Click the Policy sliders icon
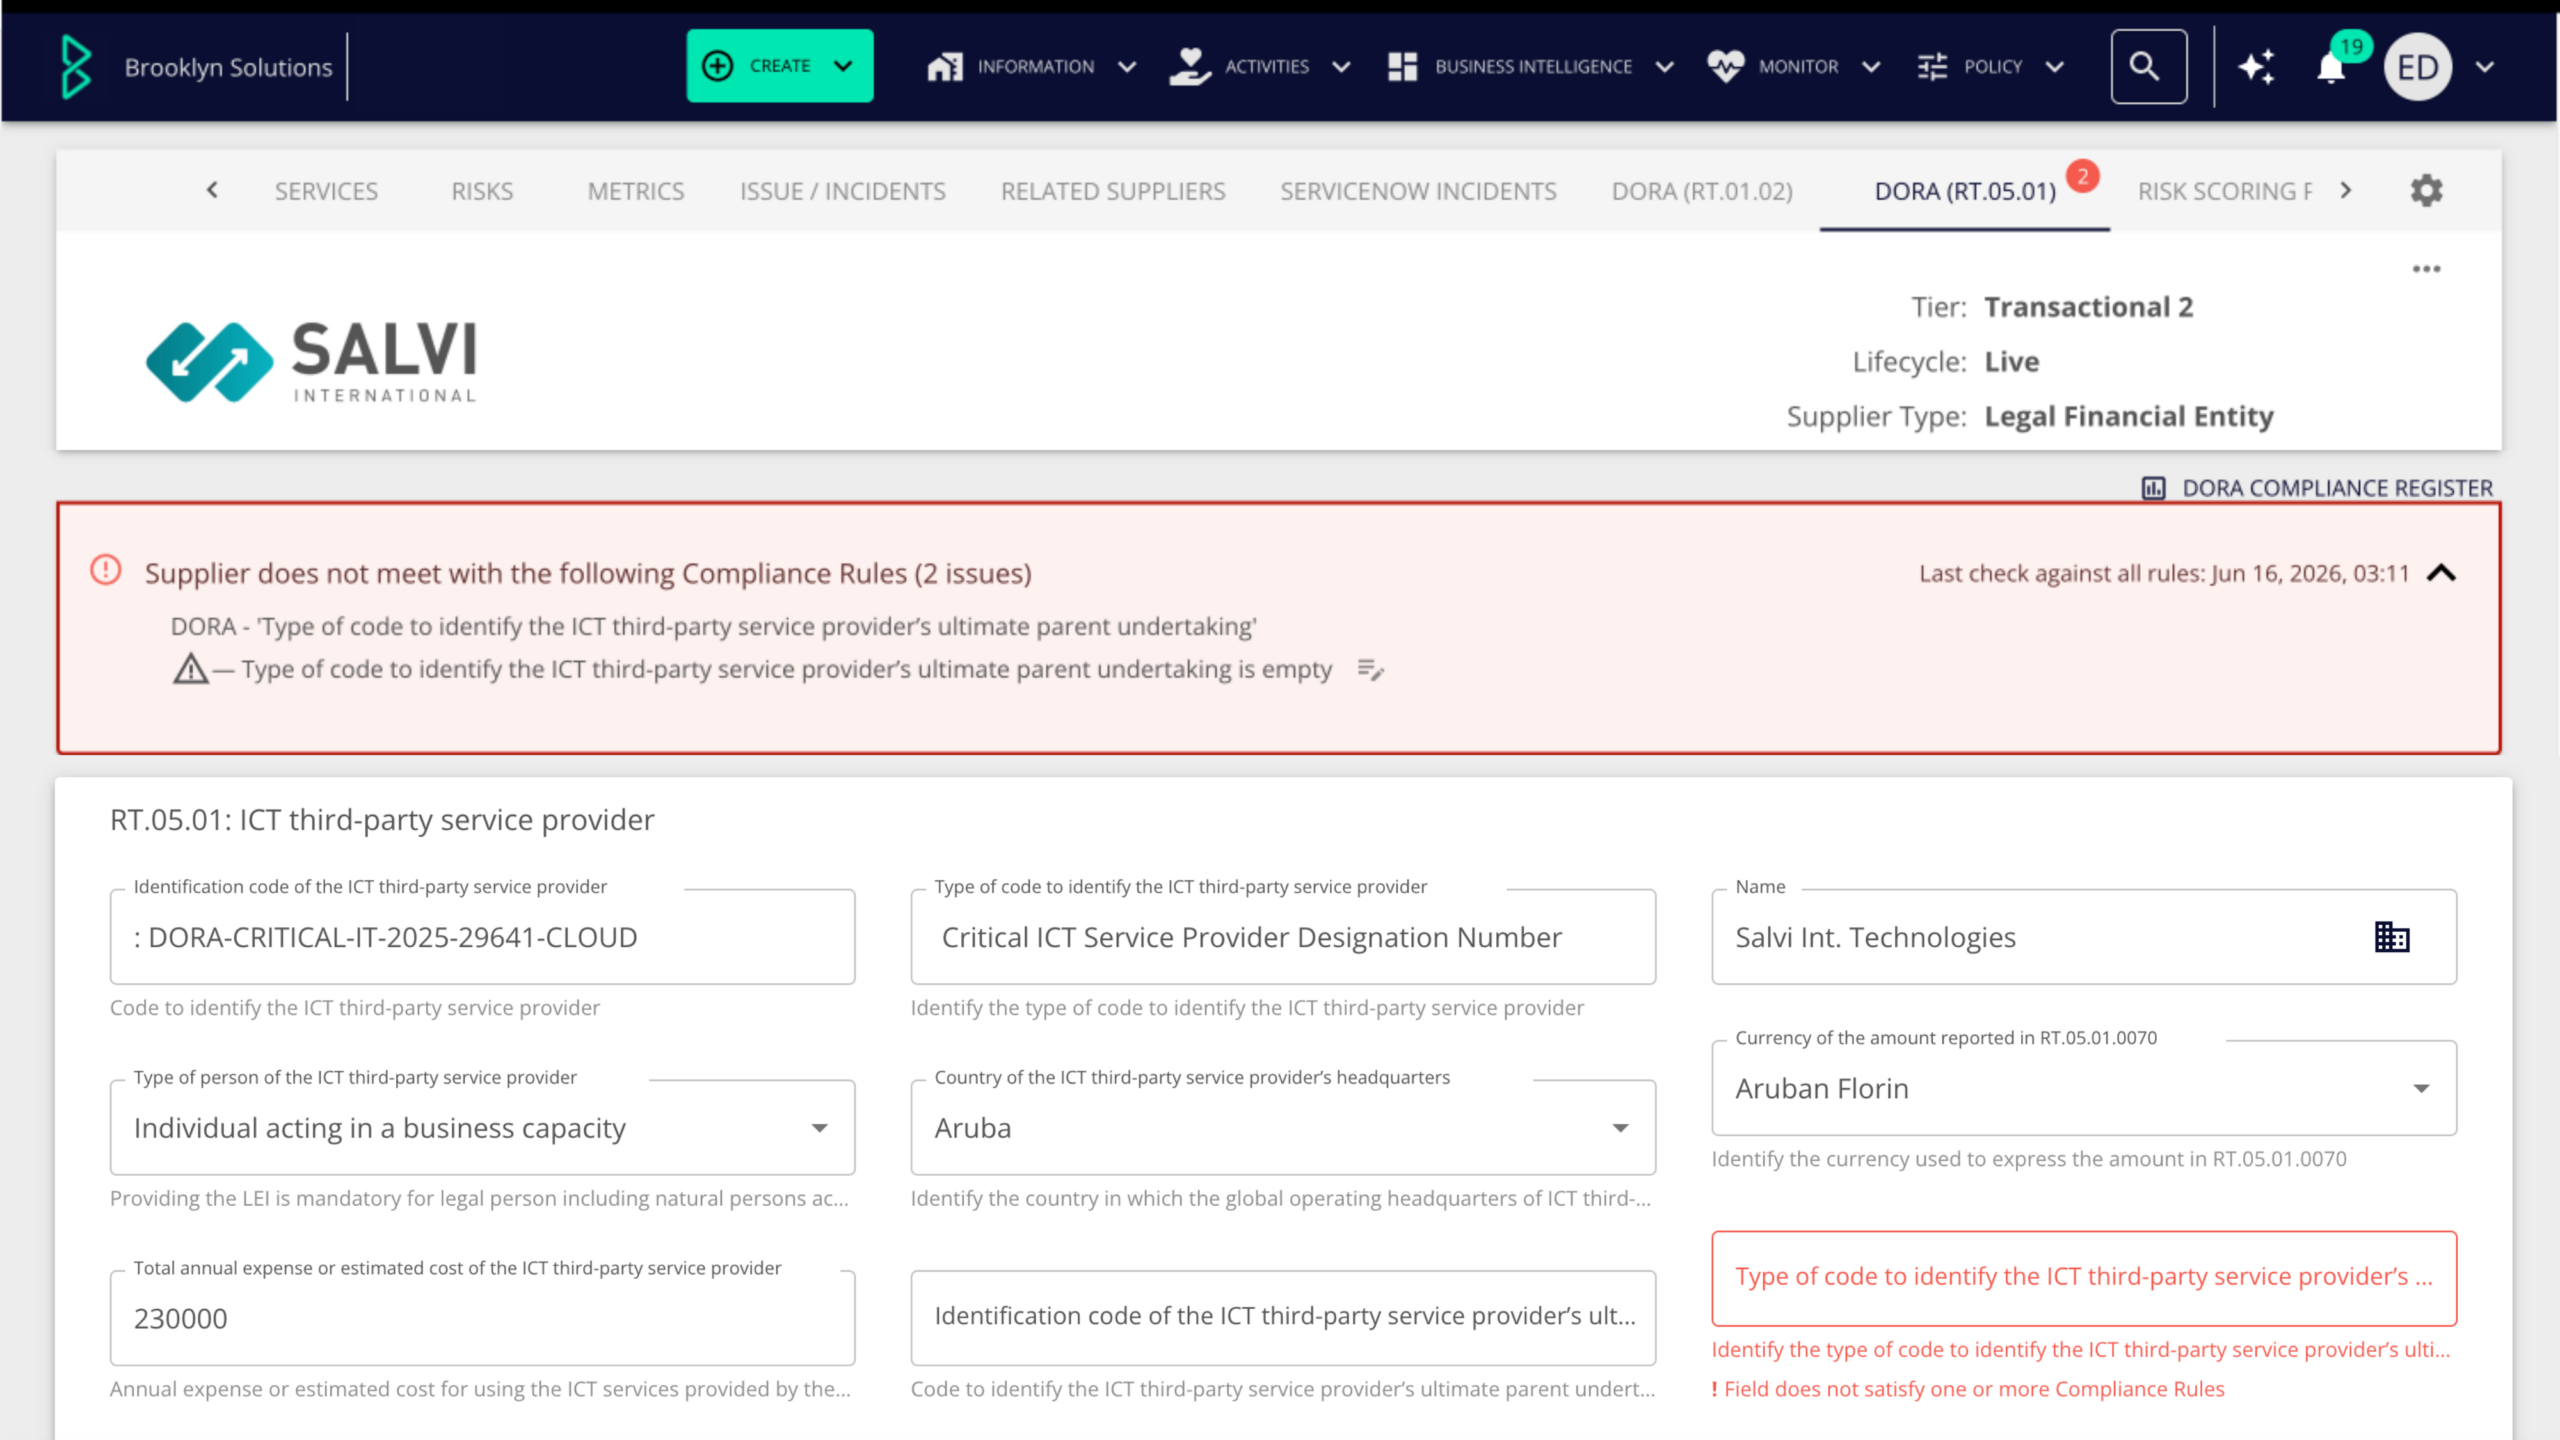2560x1440 pixels. coord(1932,66)
